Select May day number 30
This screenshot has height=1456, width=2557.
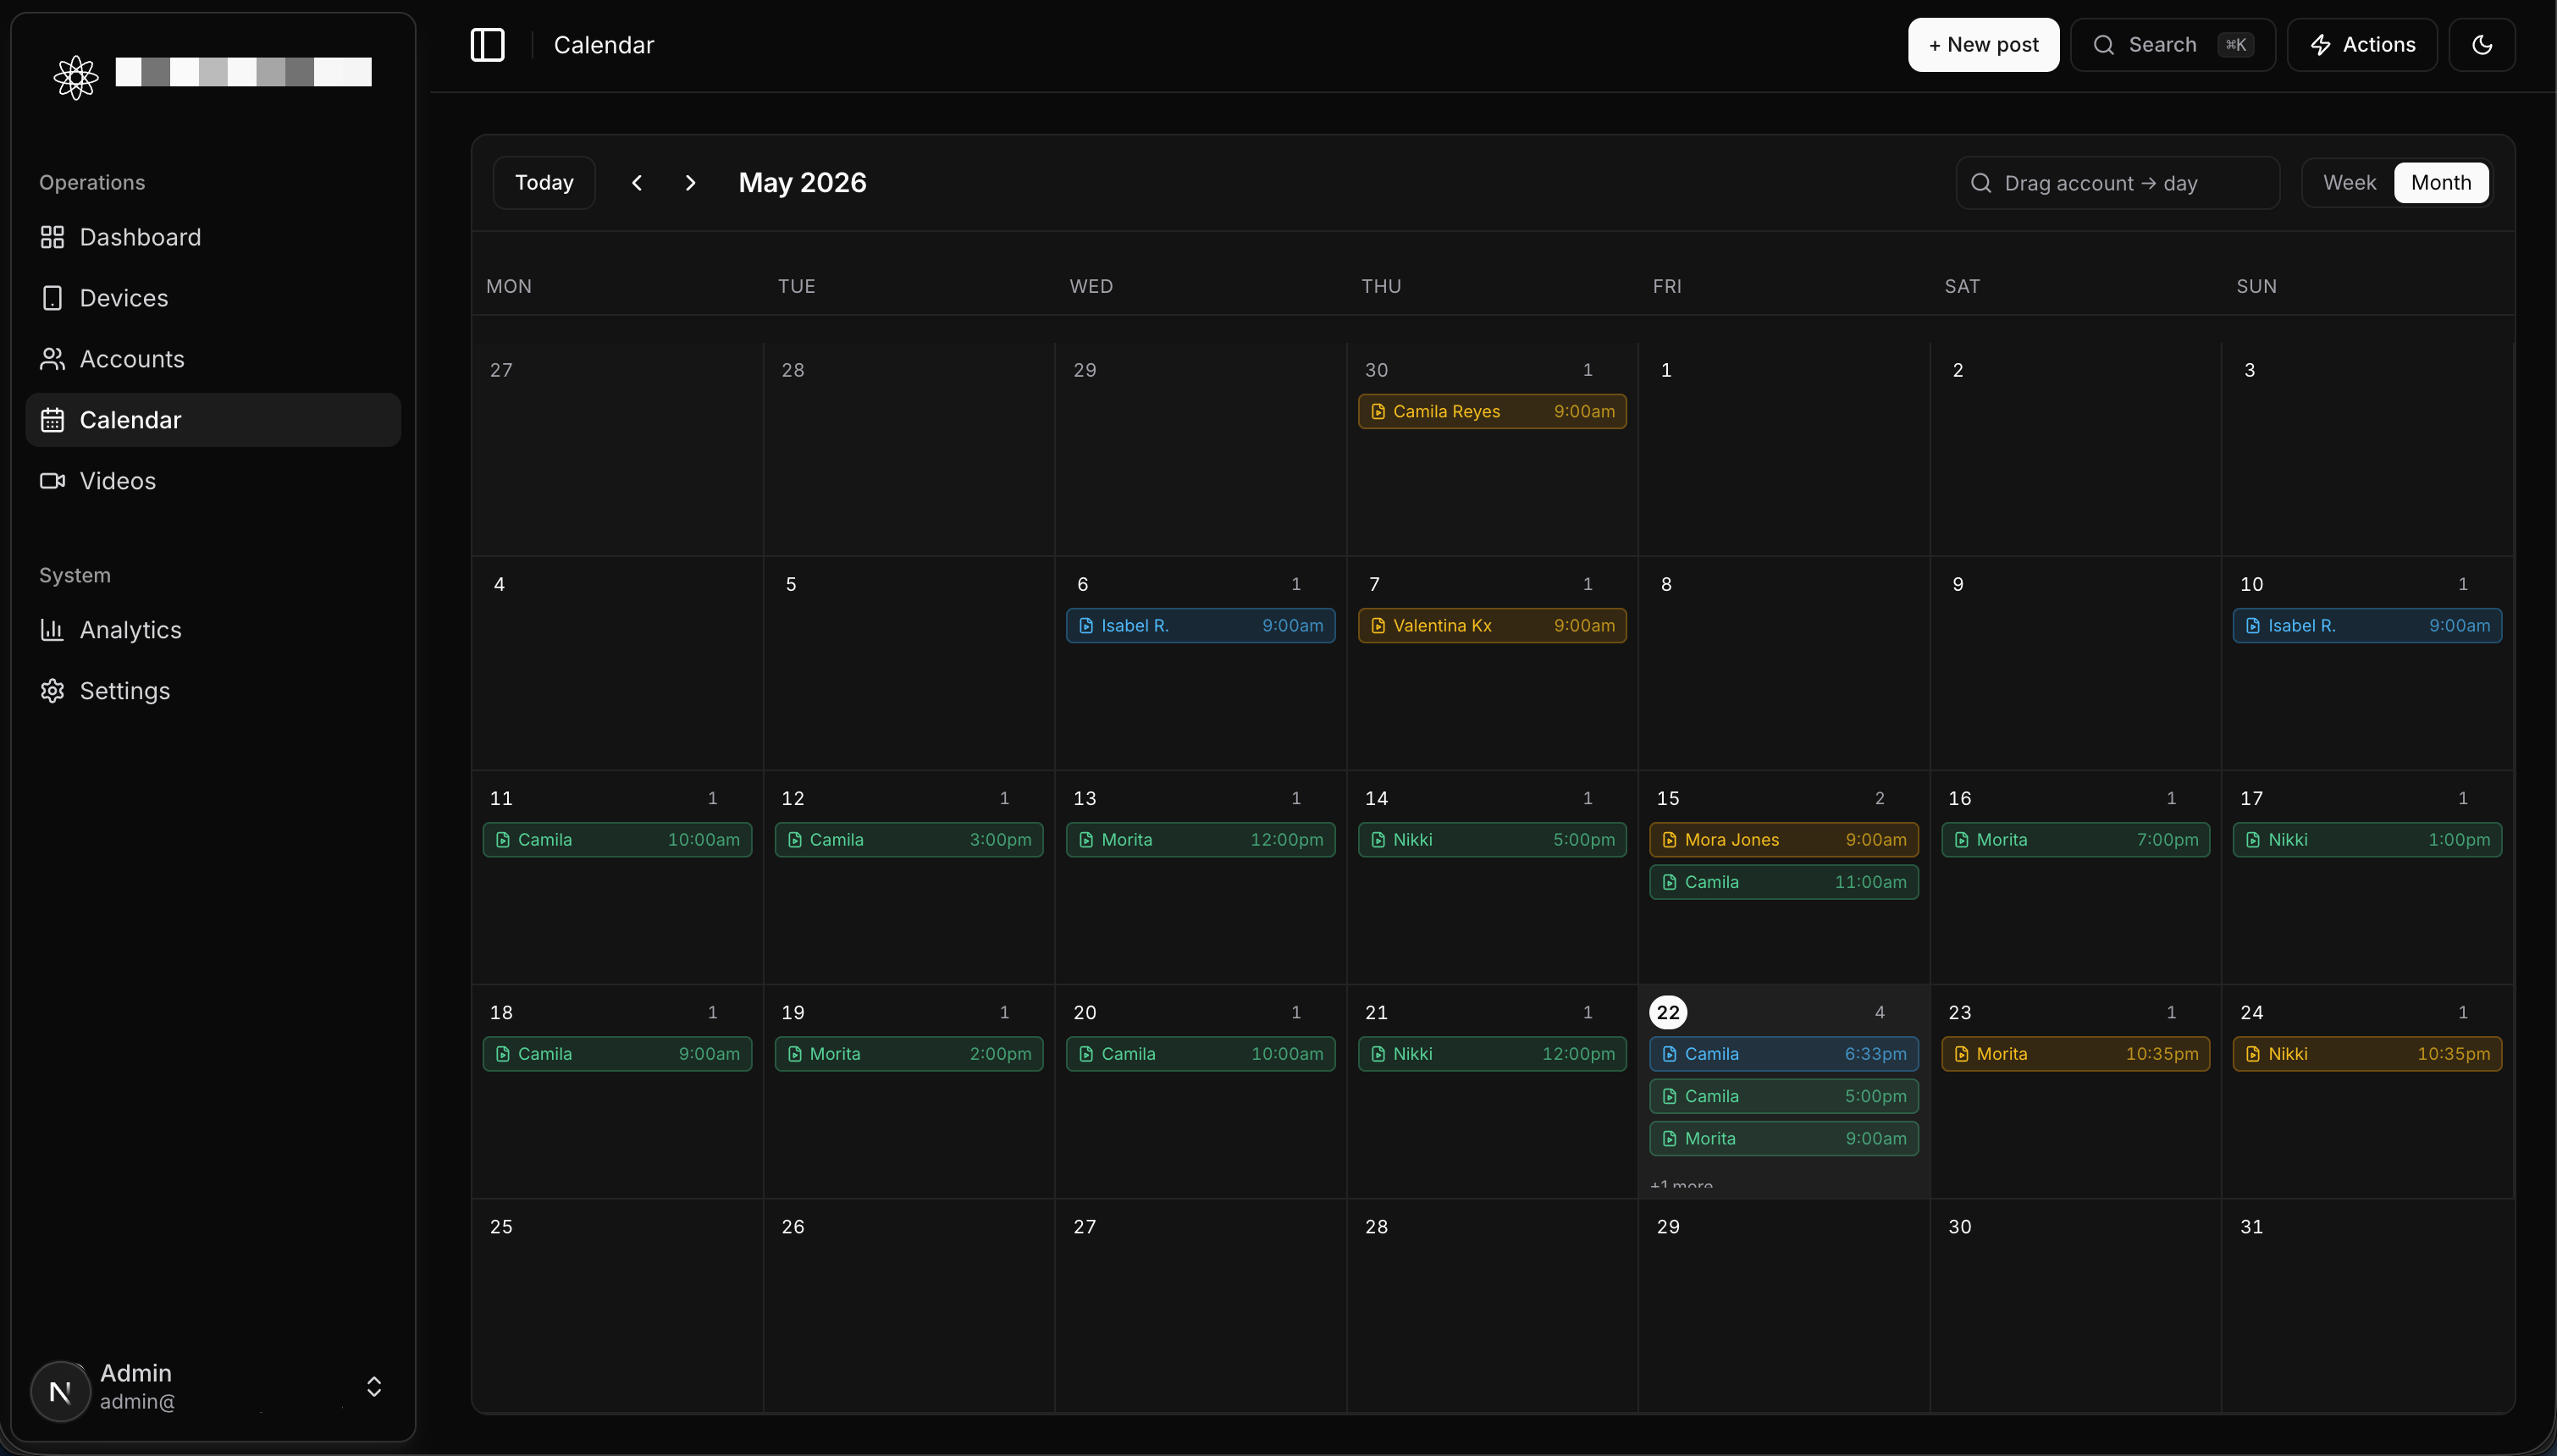point(1960,1227)
